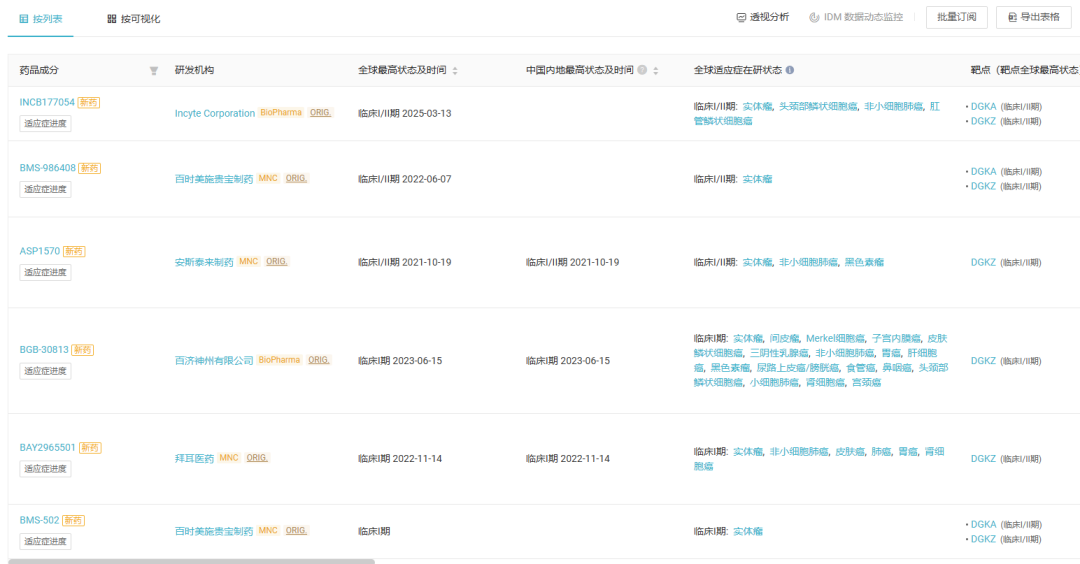This screenshot has height=564, width=1080.
Task: Open Incyte Corporation organization link
Action: click(214, 113)
